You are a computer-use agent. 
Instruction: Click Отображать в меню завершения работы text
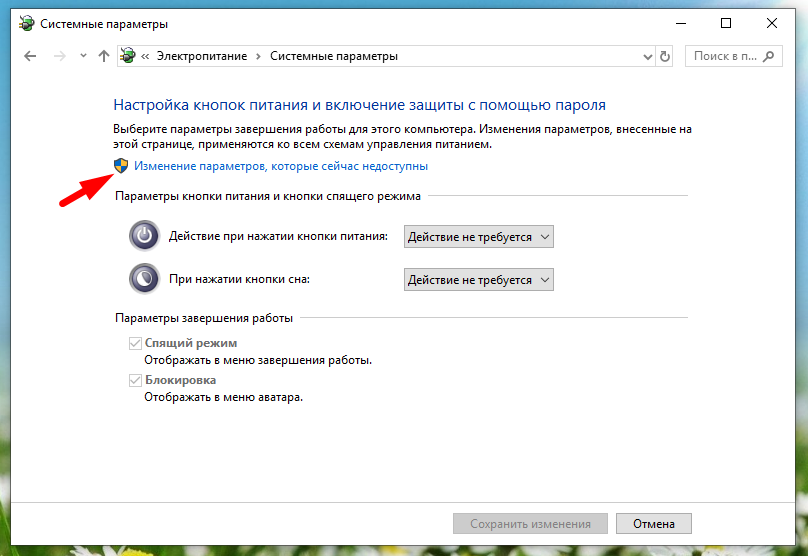pos(258,360)
